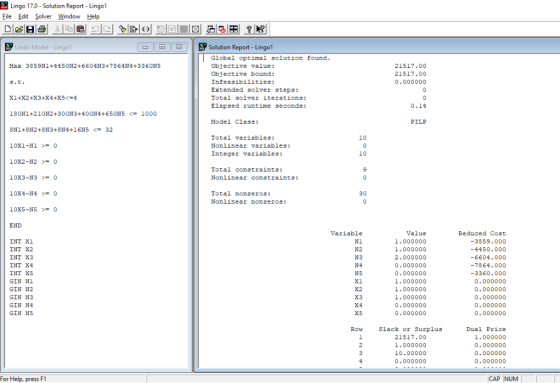Click the NUM indicator in status bar
560x383 pixels.
(511, 379)
